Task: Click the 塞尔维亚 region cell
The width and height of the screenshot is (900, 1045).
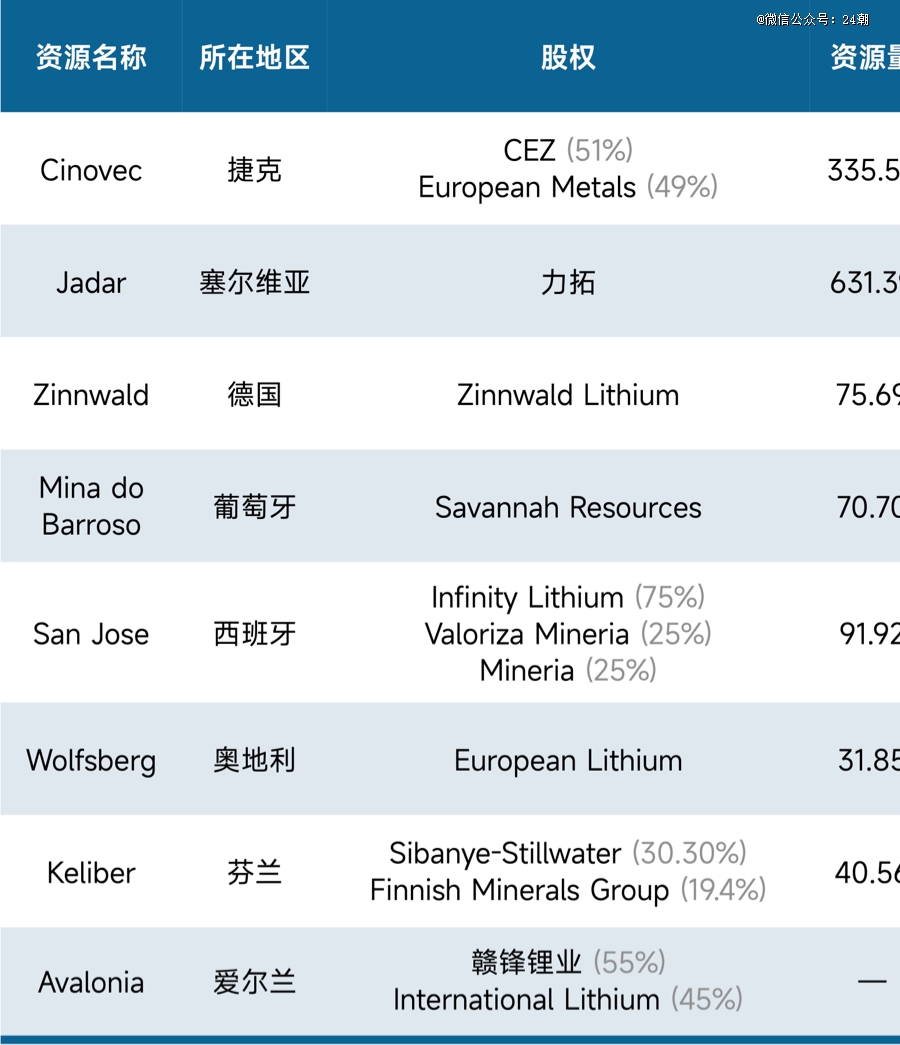Action: 255,283
